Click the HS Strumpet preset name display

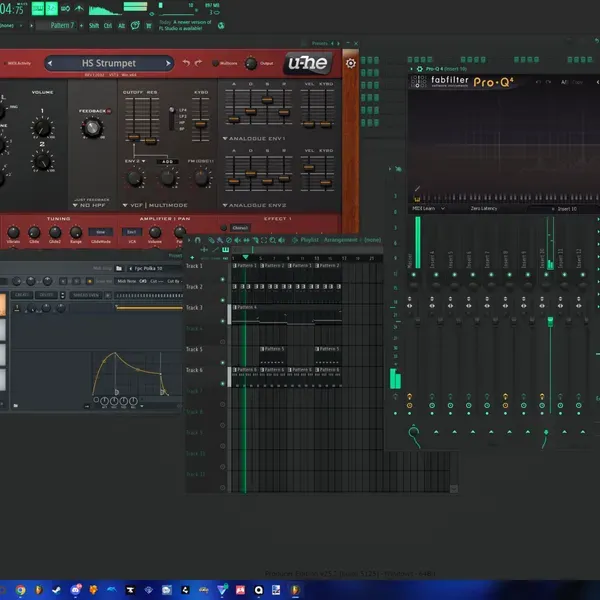pos(109,63)
